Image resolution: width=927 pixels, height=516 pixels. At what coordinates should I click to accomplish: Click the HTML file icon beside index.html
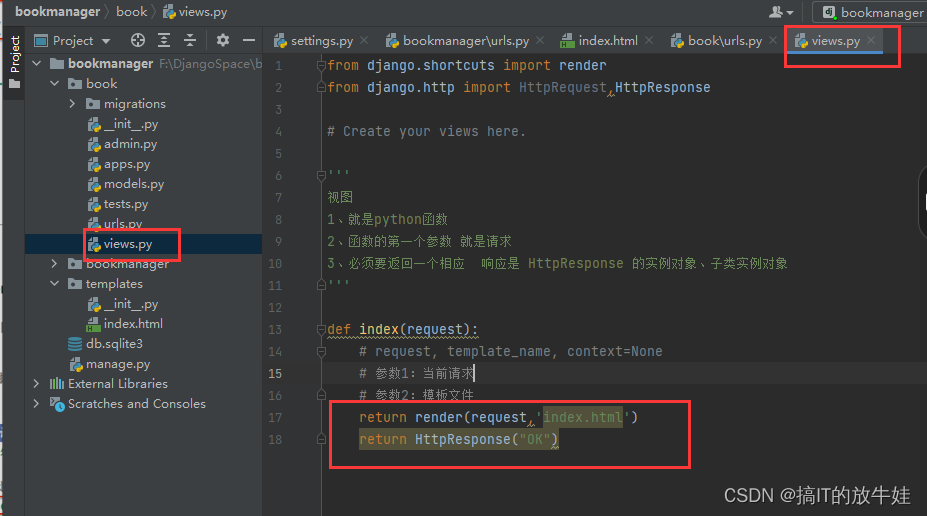tap(93, 324)
